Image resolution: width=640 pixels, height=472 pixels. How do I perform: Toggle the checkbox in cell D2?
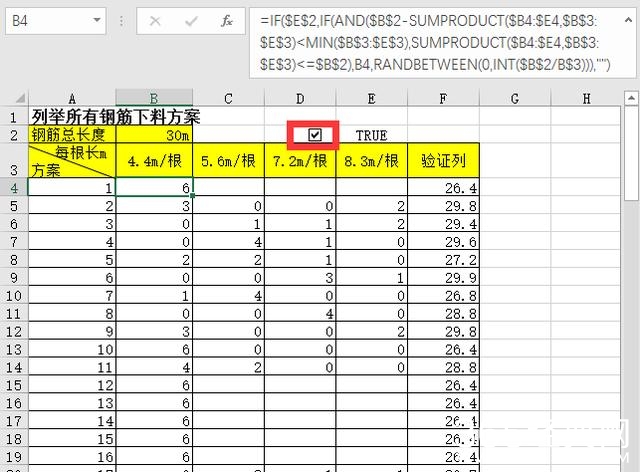click(x=315, y=135)
